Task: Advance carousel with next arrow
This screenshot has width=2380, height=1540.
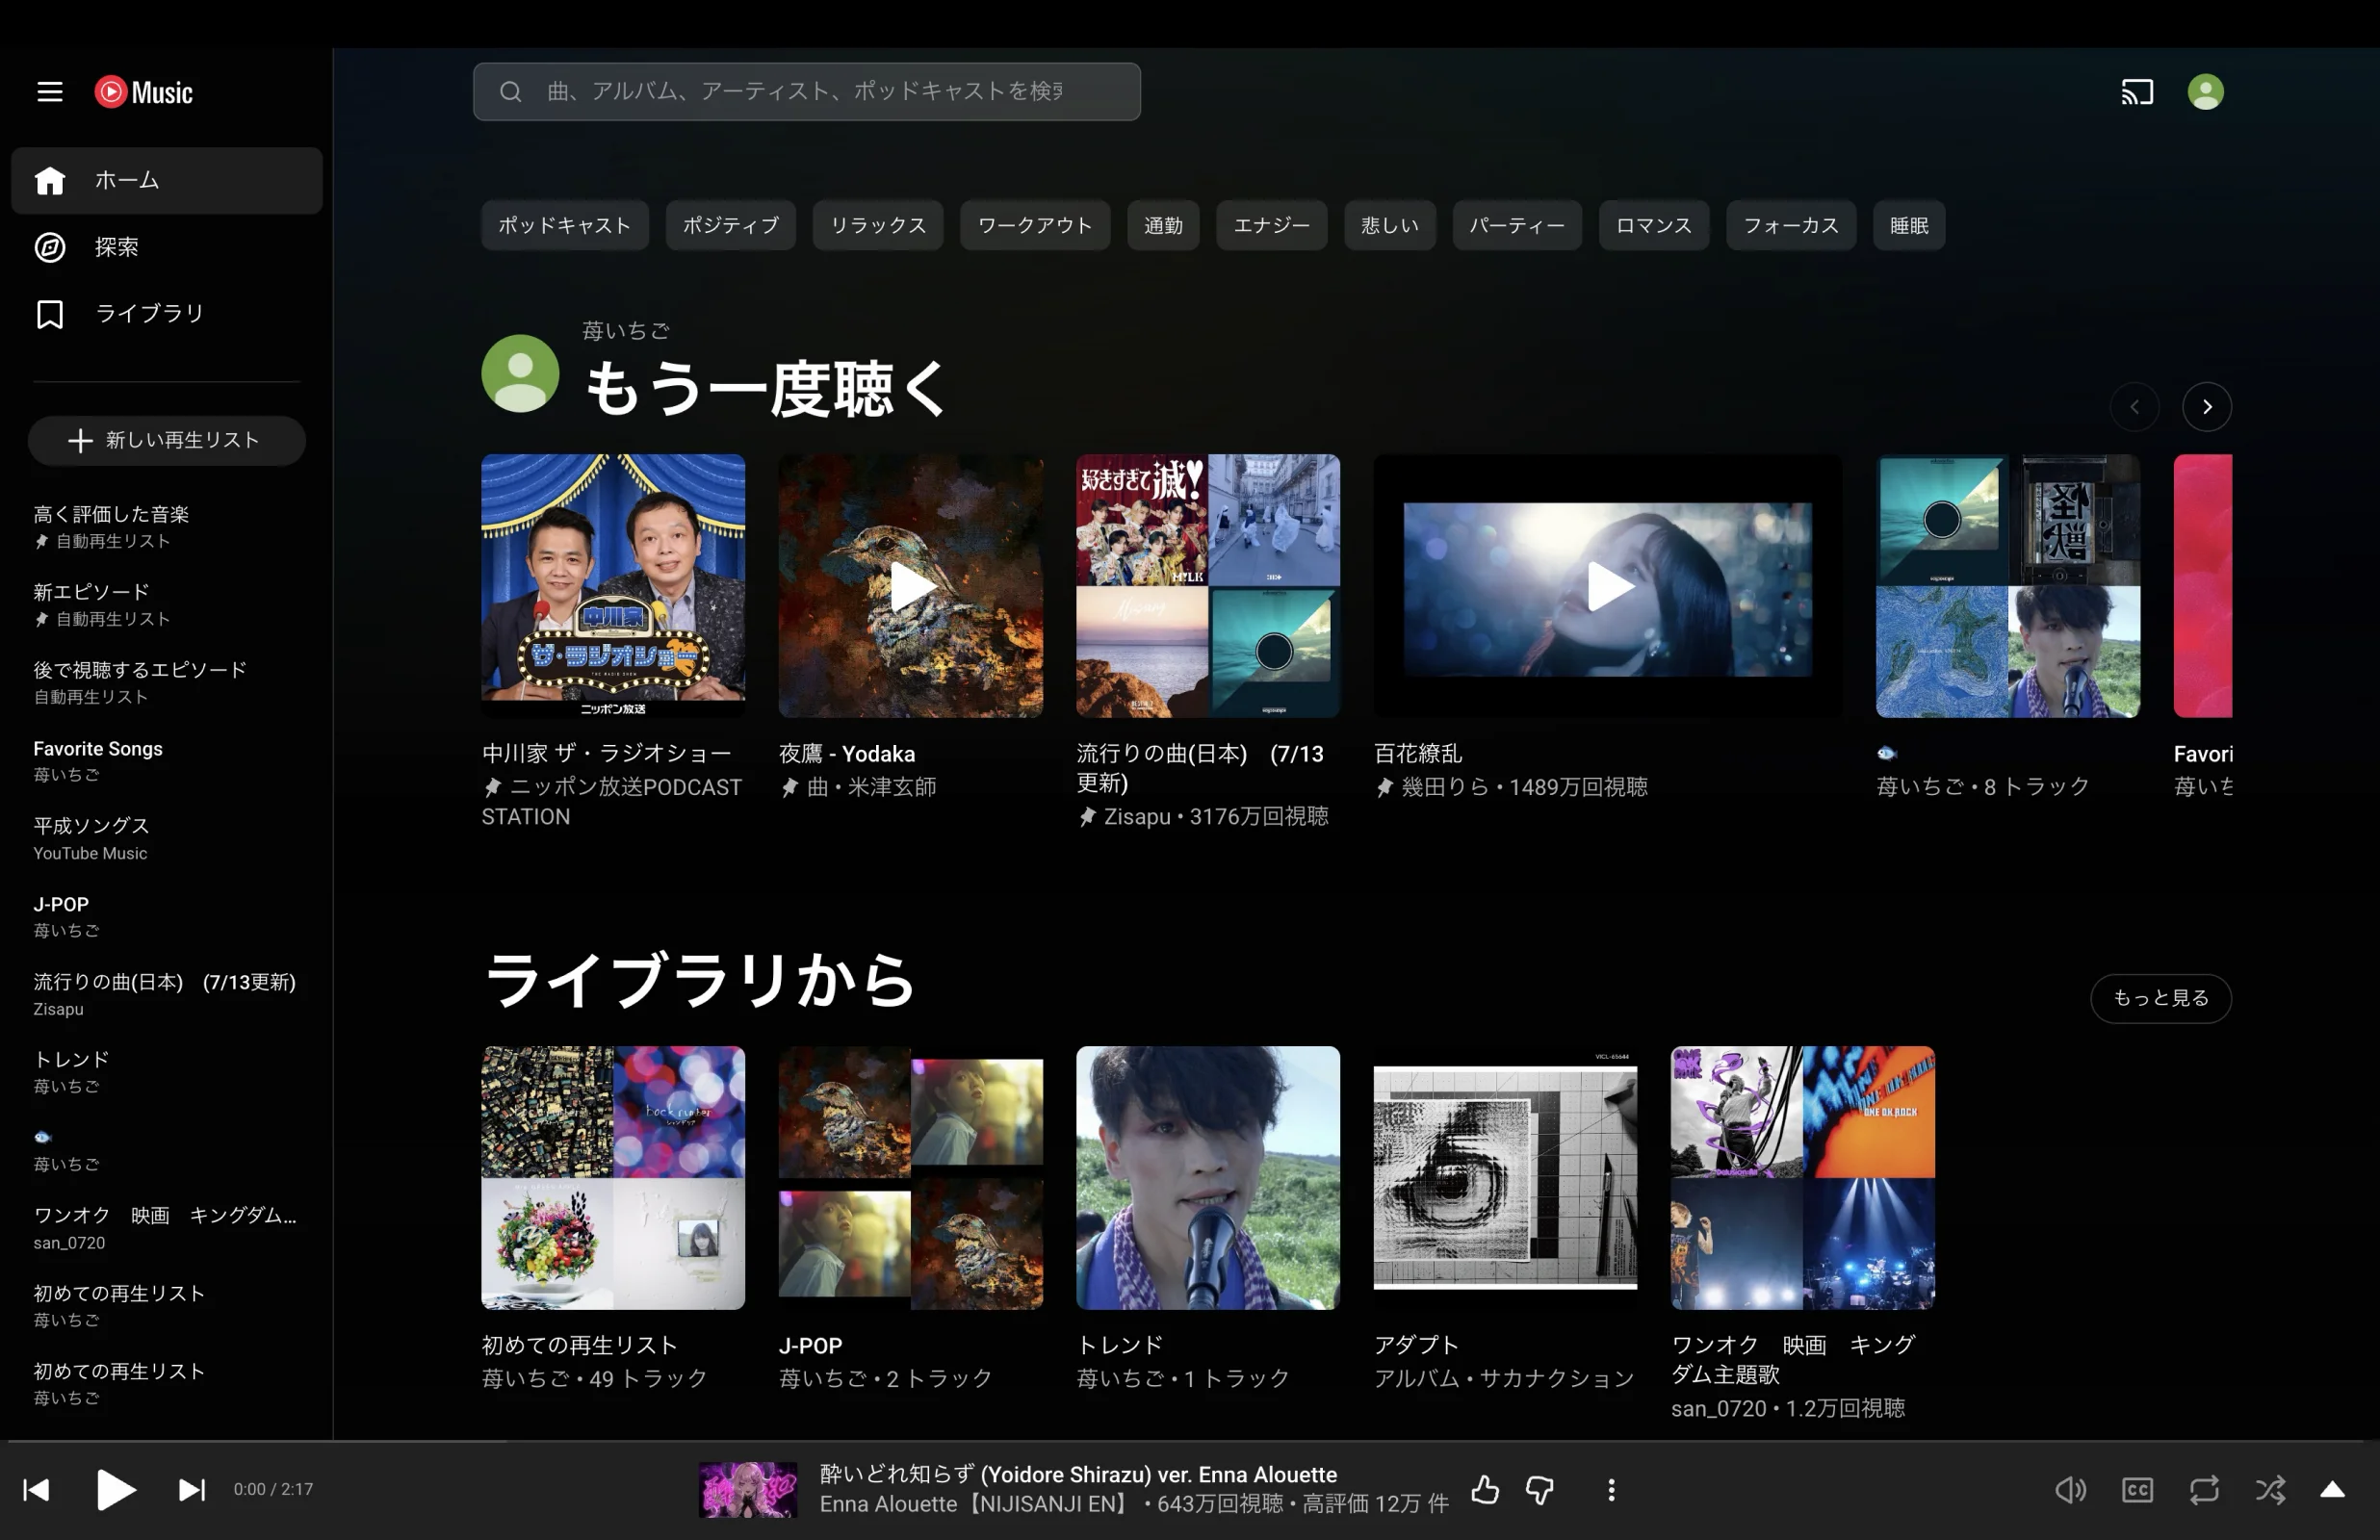Action: (x=2207, y=407)
